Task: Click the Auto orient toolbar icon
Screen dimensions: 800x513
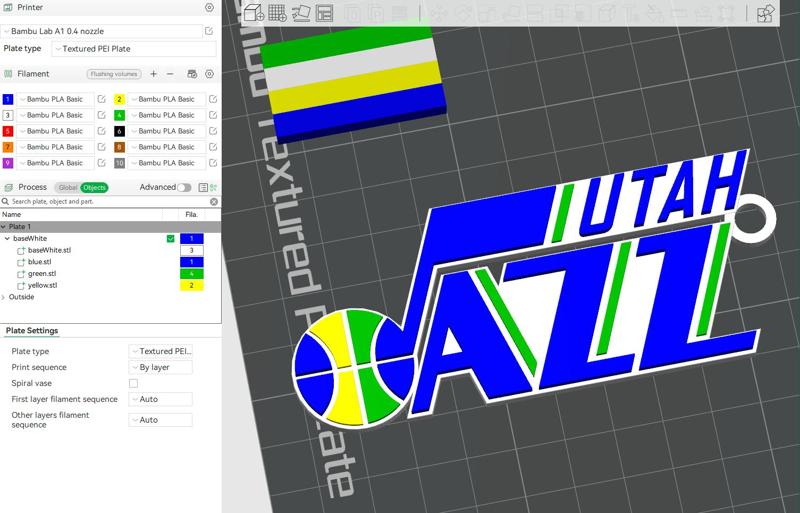Action: point(301,13)
